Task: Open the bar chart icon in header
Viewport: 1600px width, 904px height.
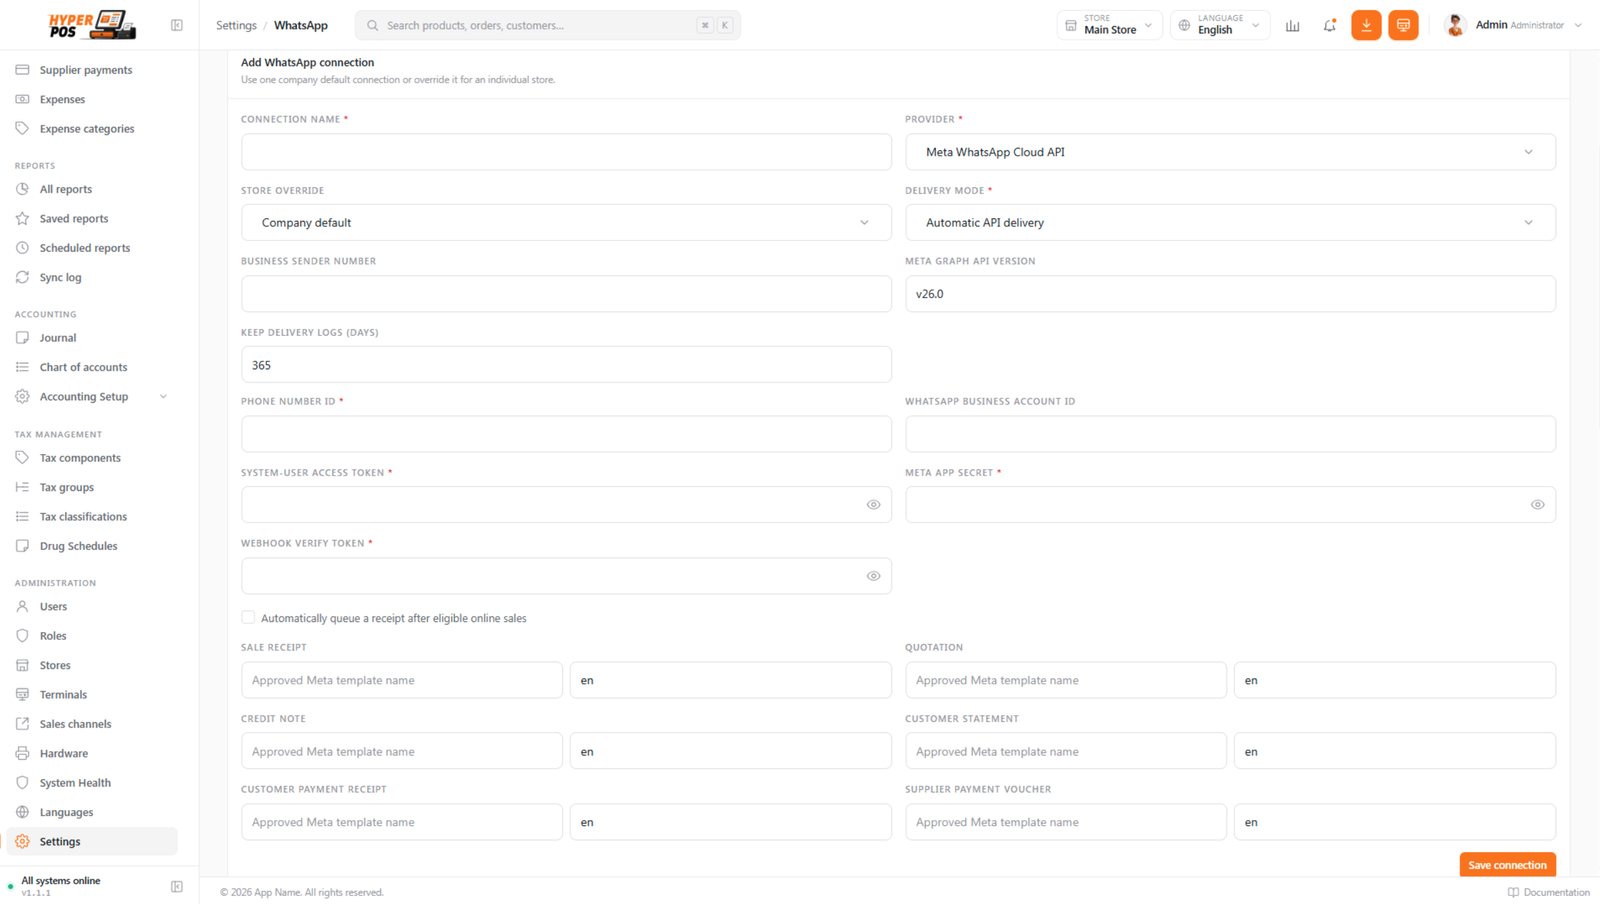Action: coord(1292,25)
